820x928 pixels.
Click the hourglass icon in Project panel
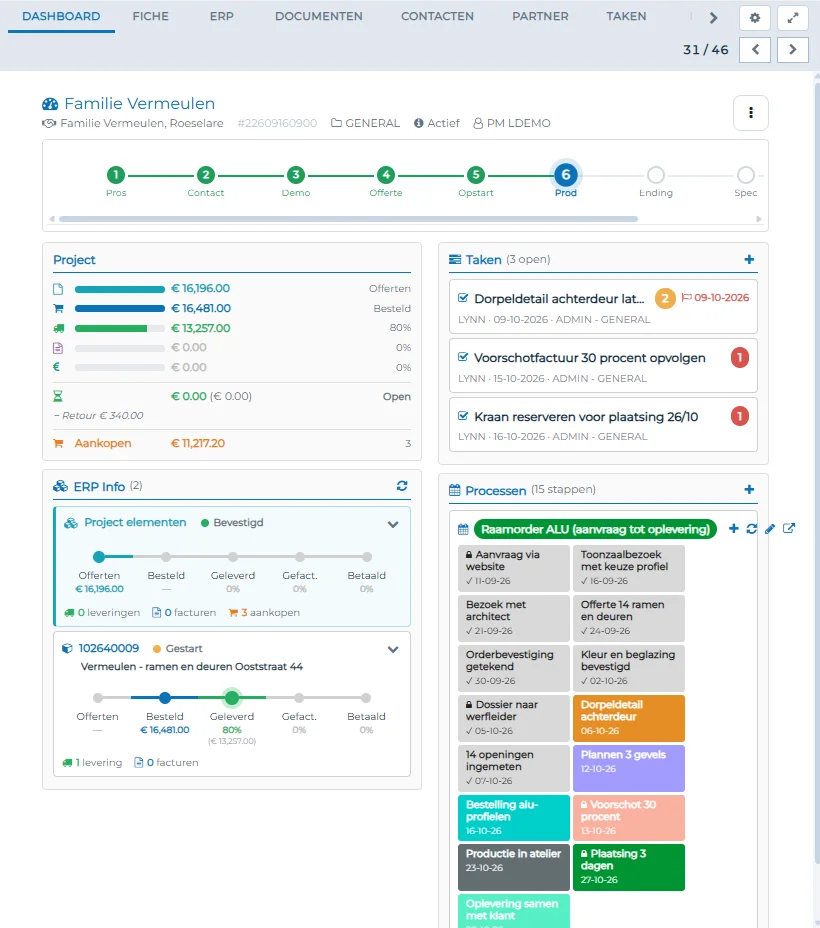coord(58,397)
